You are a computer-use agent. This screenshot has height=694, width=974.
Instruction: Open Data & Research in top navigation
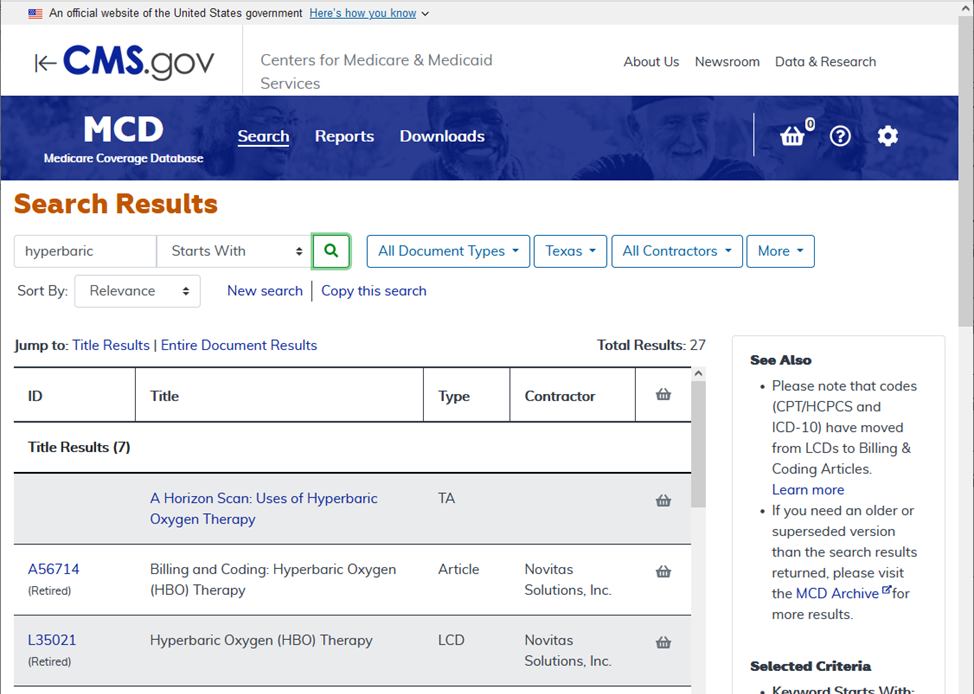pos(825,62)
